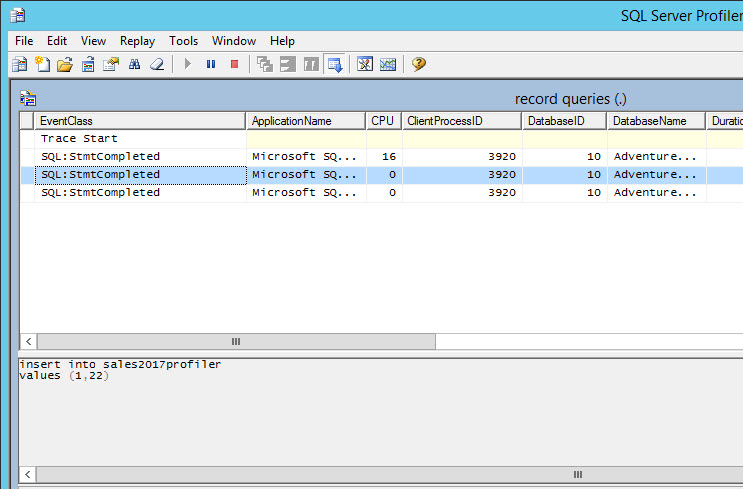Open the Help menu
The image size is (743, 489).
tap(282, 41)
